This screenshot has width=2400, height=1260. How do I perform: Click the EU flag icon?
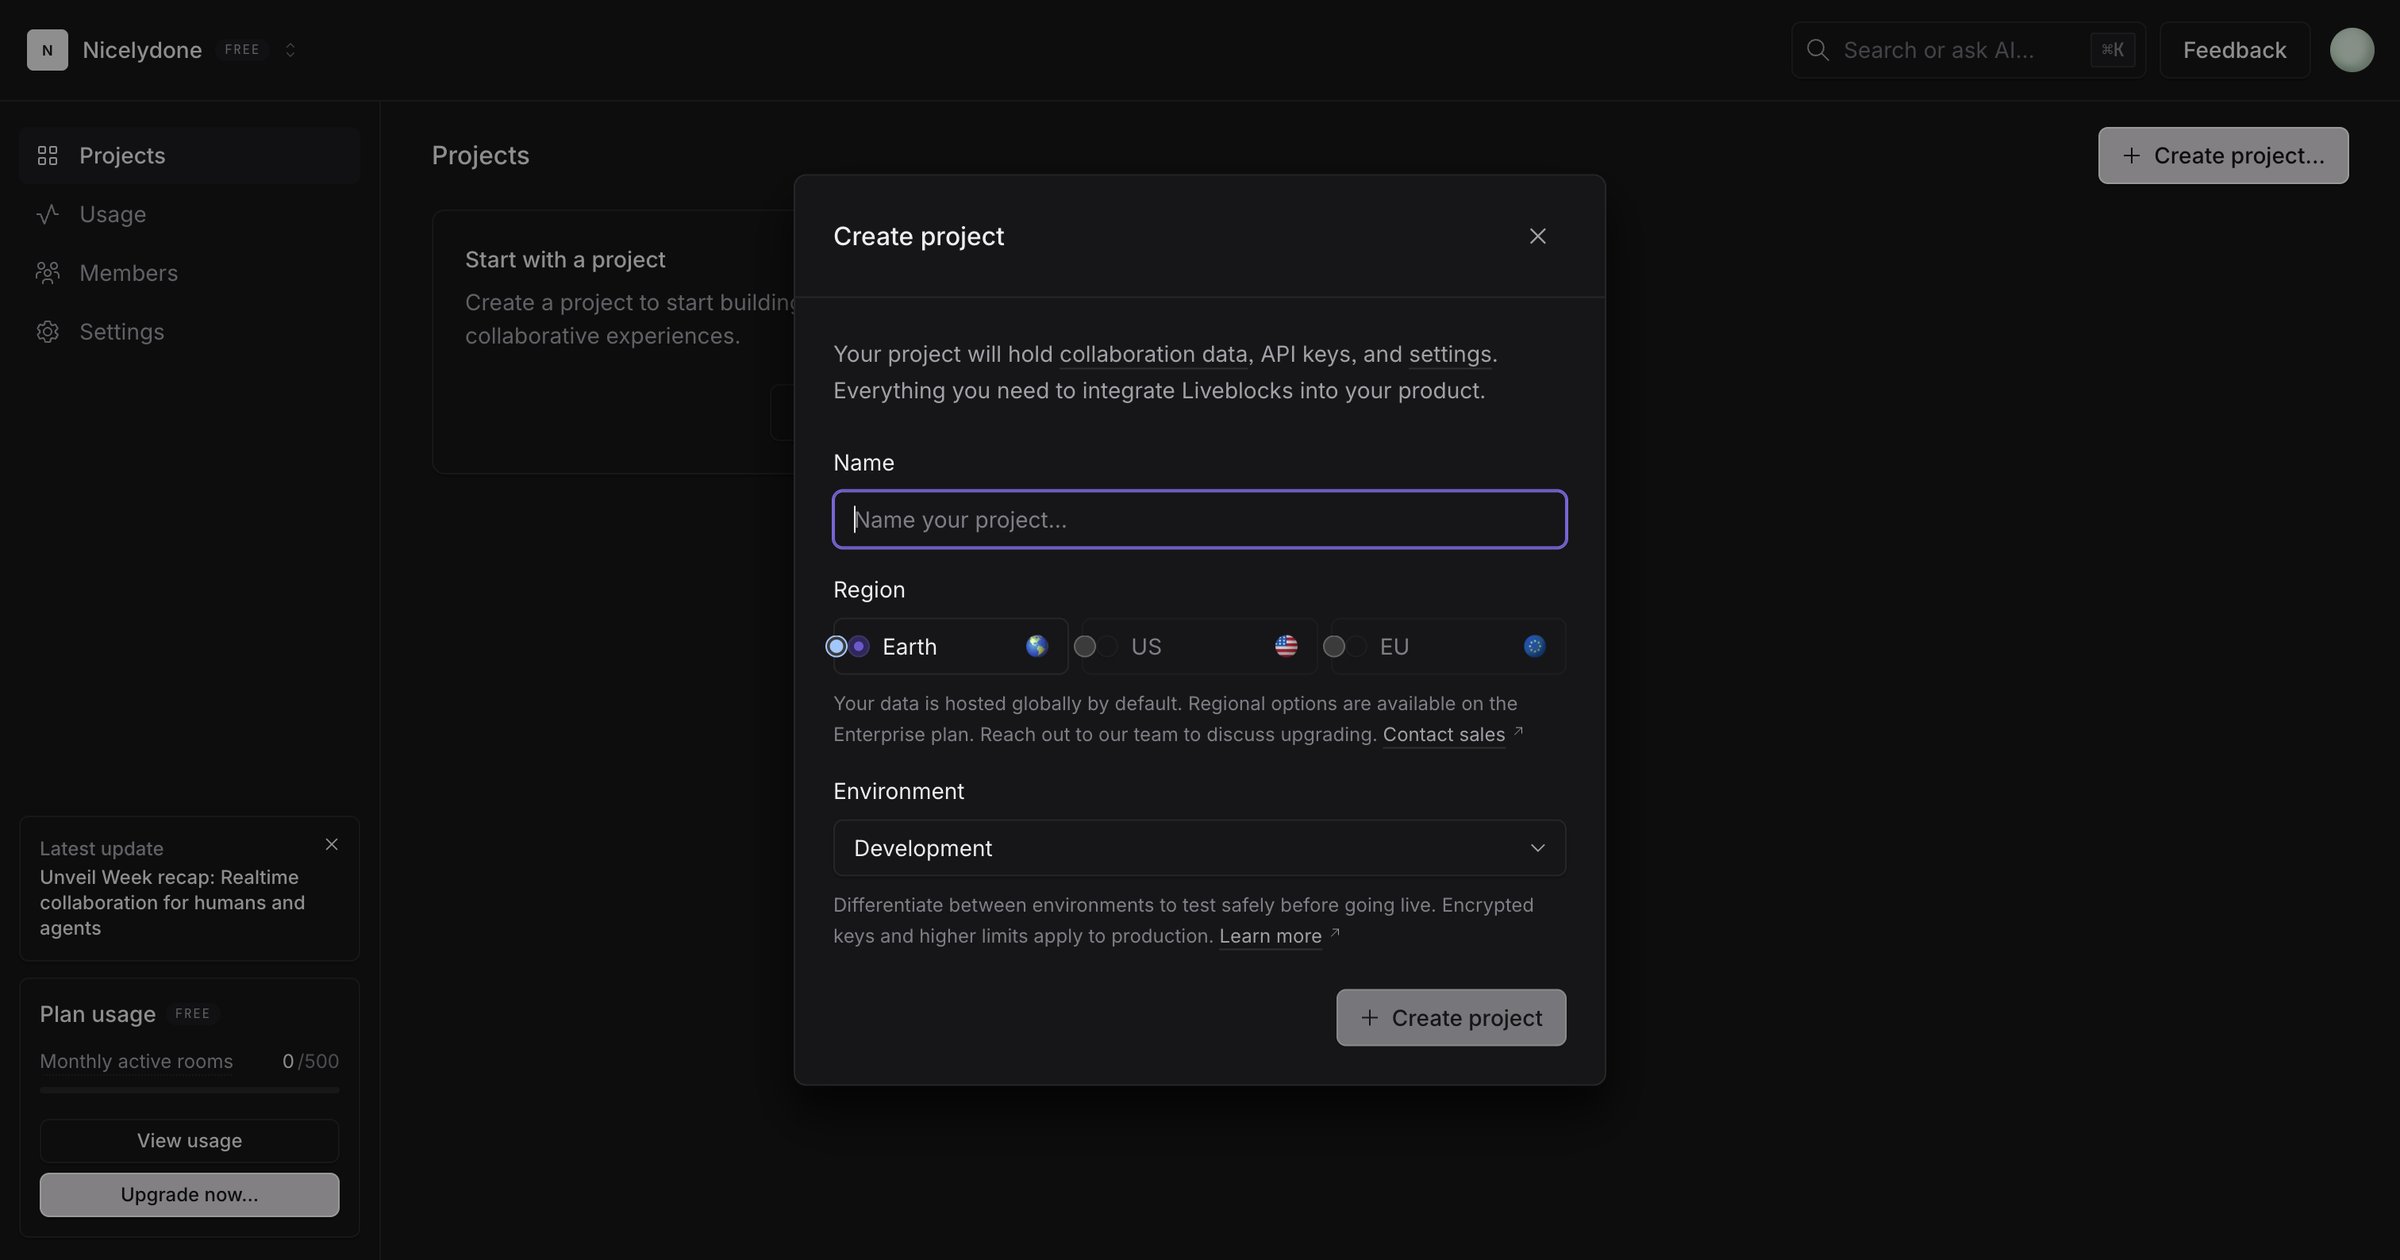pyautogui.click(x=1534, y=646)
